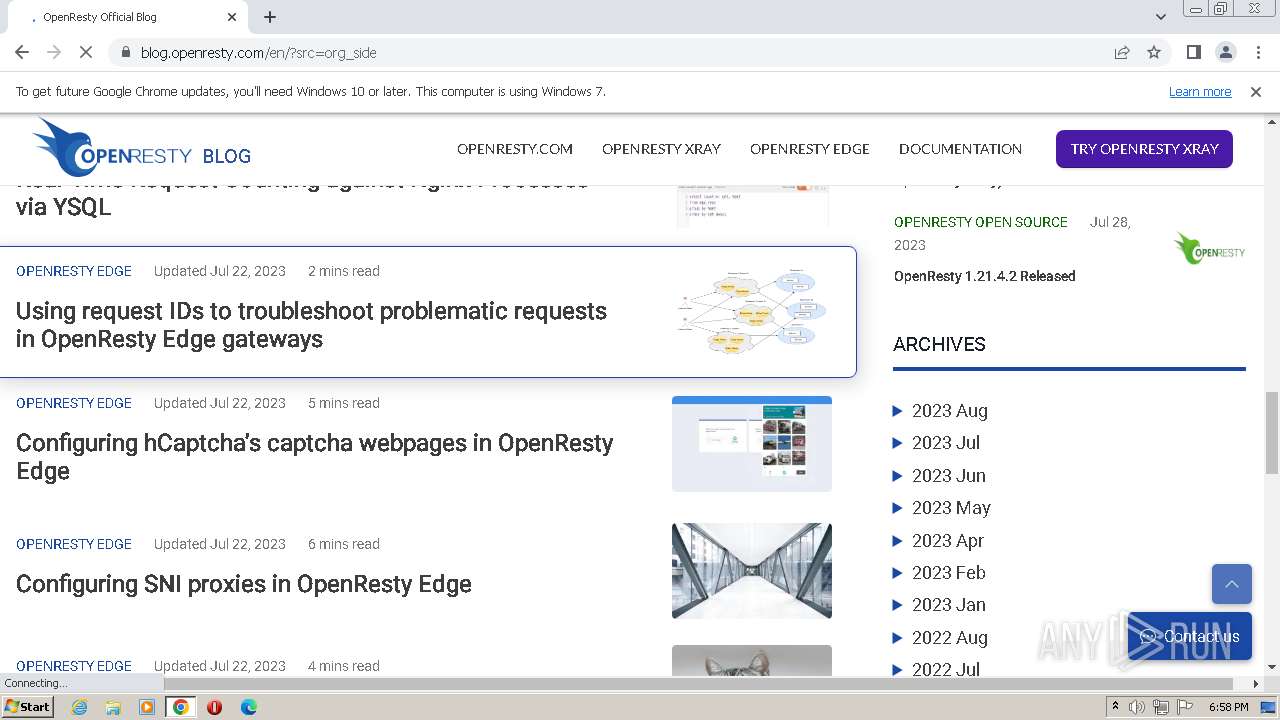Open File Explorer folder in taskbar
Image resolution: width=1280 pixels, height=720 pixels.
pyautogui.click(x=113, y=707)
